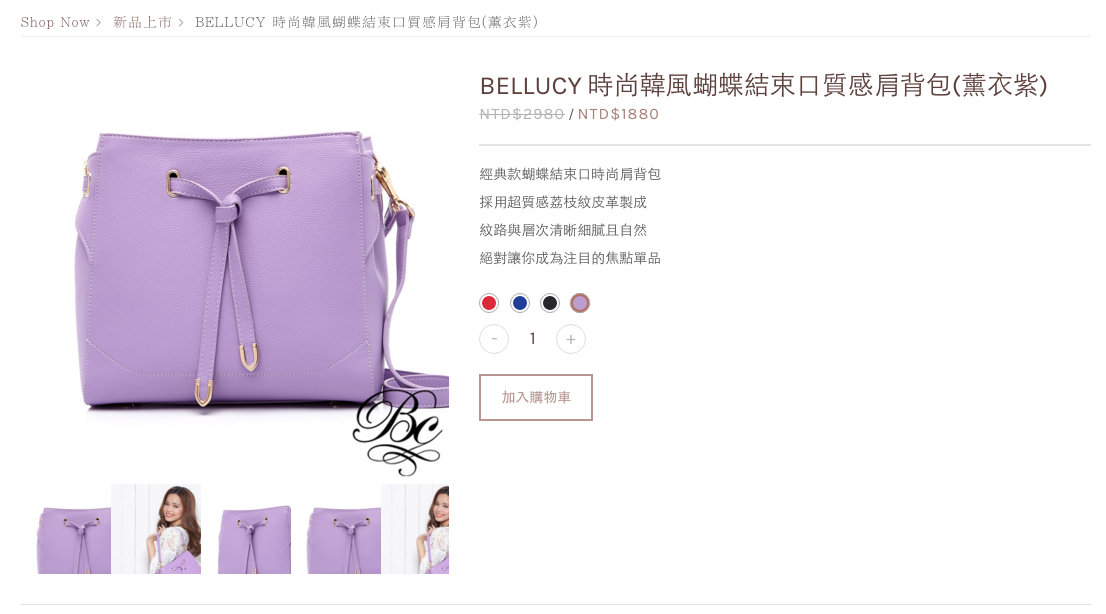Viewport: 1106px width, 614px height.
Task: Decrease quantity with the minus button
Action: pyautogui.click(x=494, y=339)
